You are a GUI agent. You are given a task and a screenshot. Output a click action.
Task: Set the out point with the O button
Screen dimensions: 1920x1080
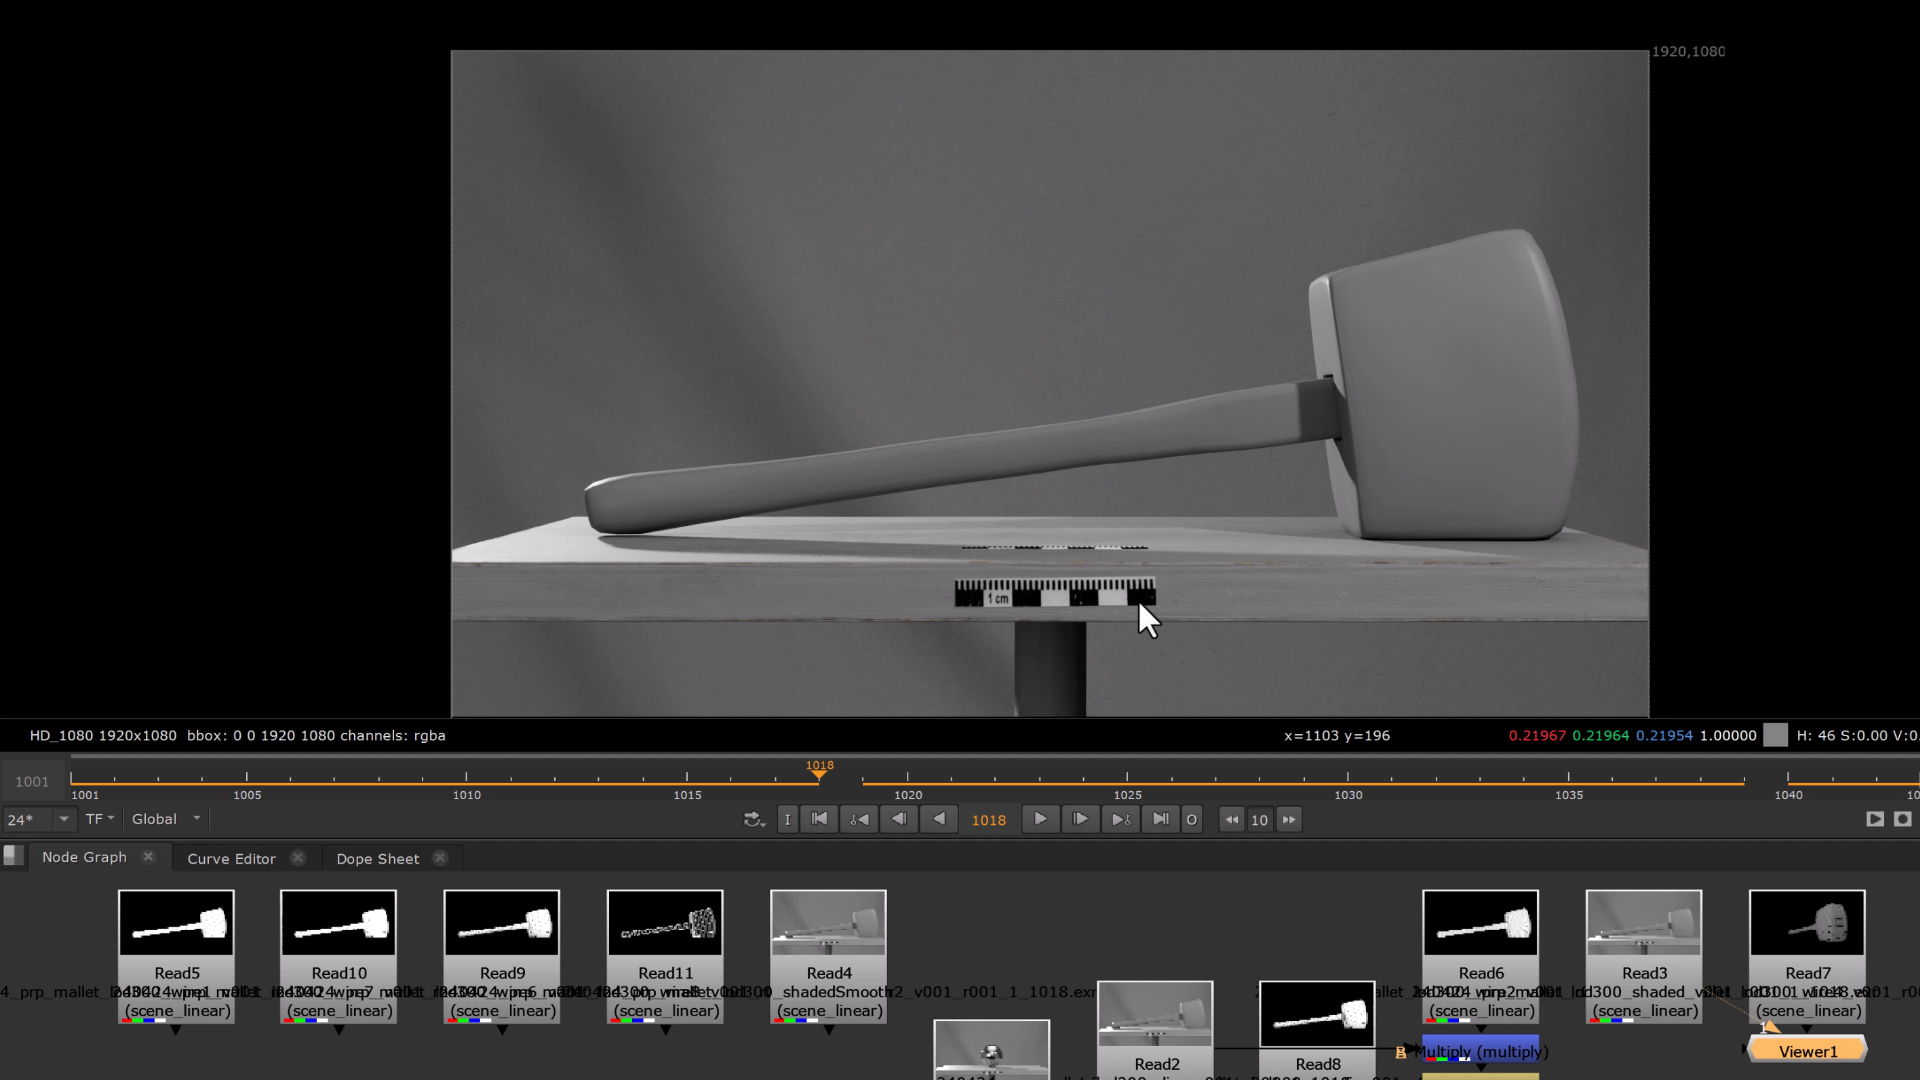point(1191,820)
